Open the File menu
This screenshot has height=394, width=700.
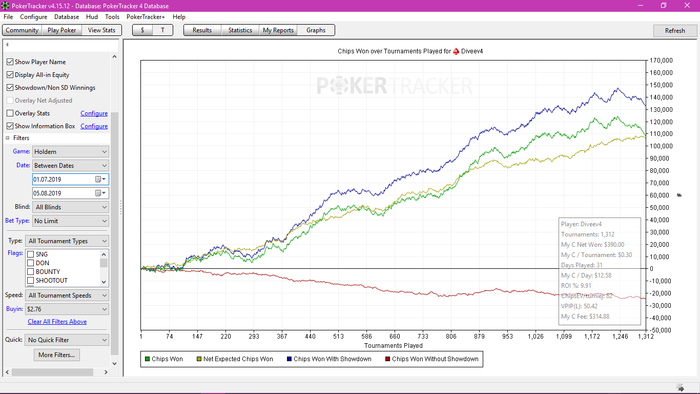(8, 17)
